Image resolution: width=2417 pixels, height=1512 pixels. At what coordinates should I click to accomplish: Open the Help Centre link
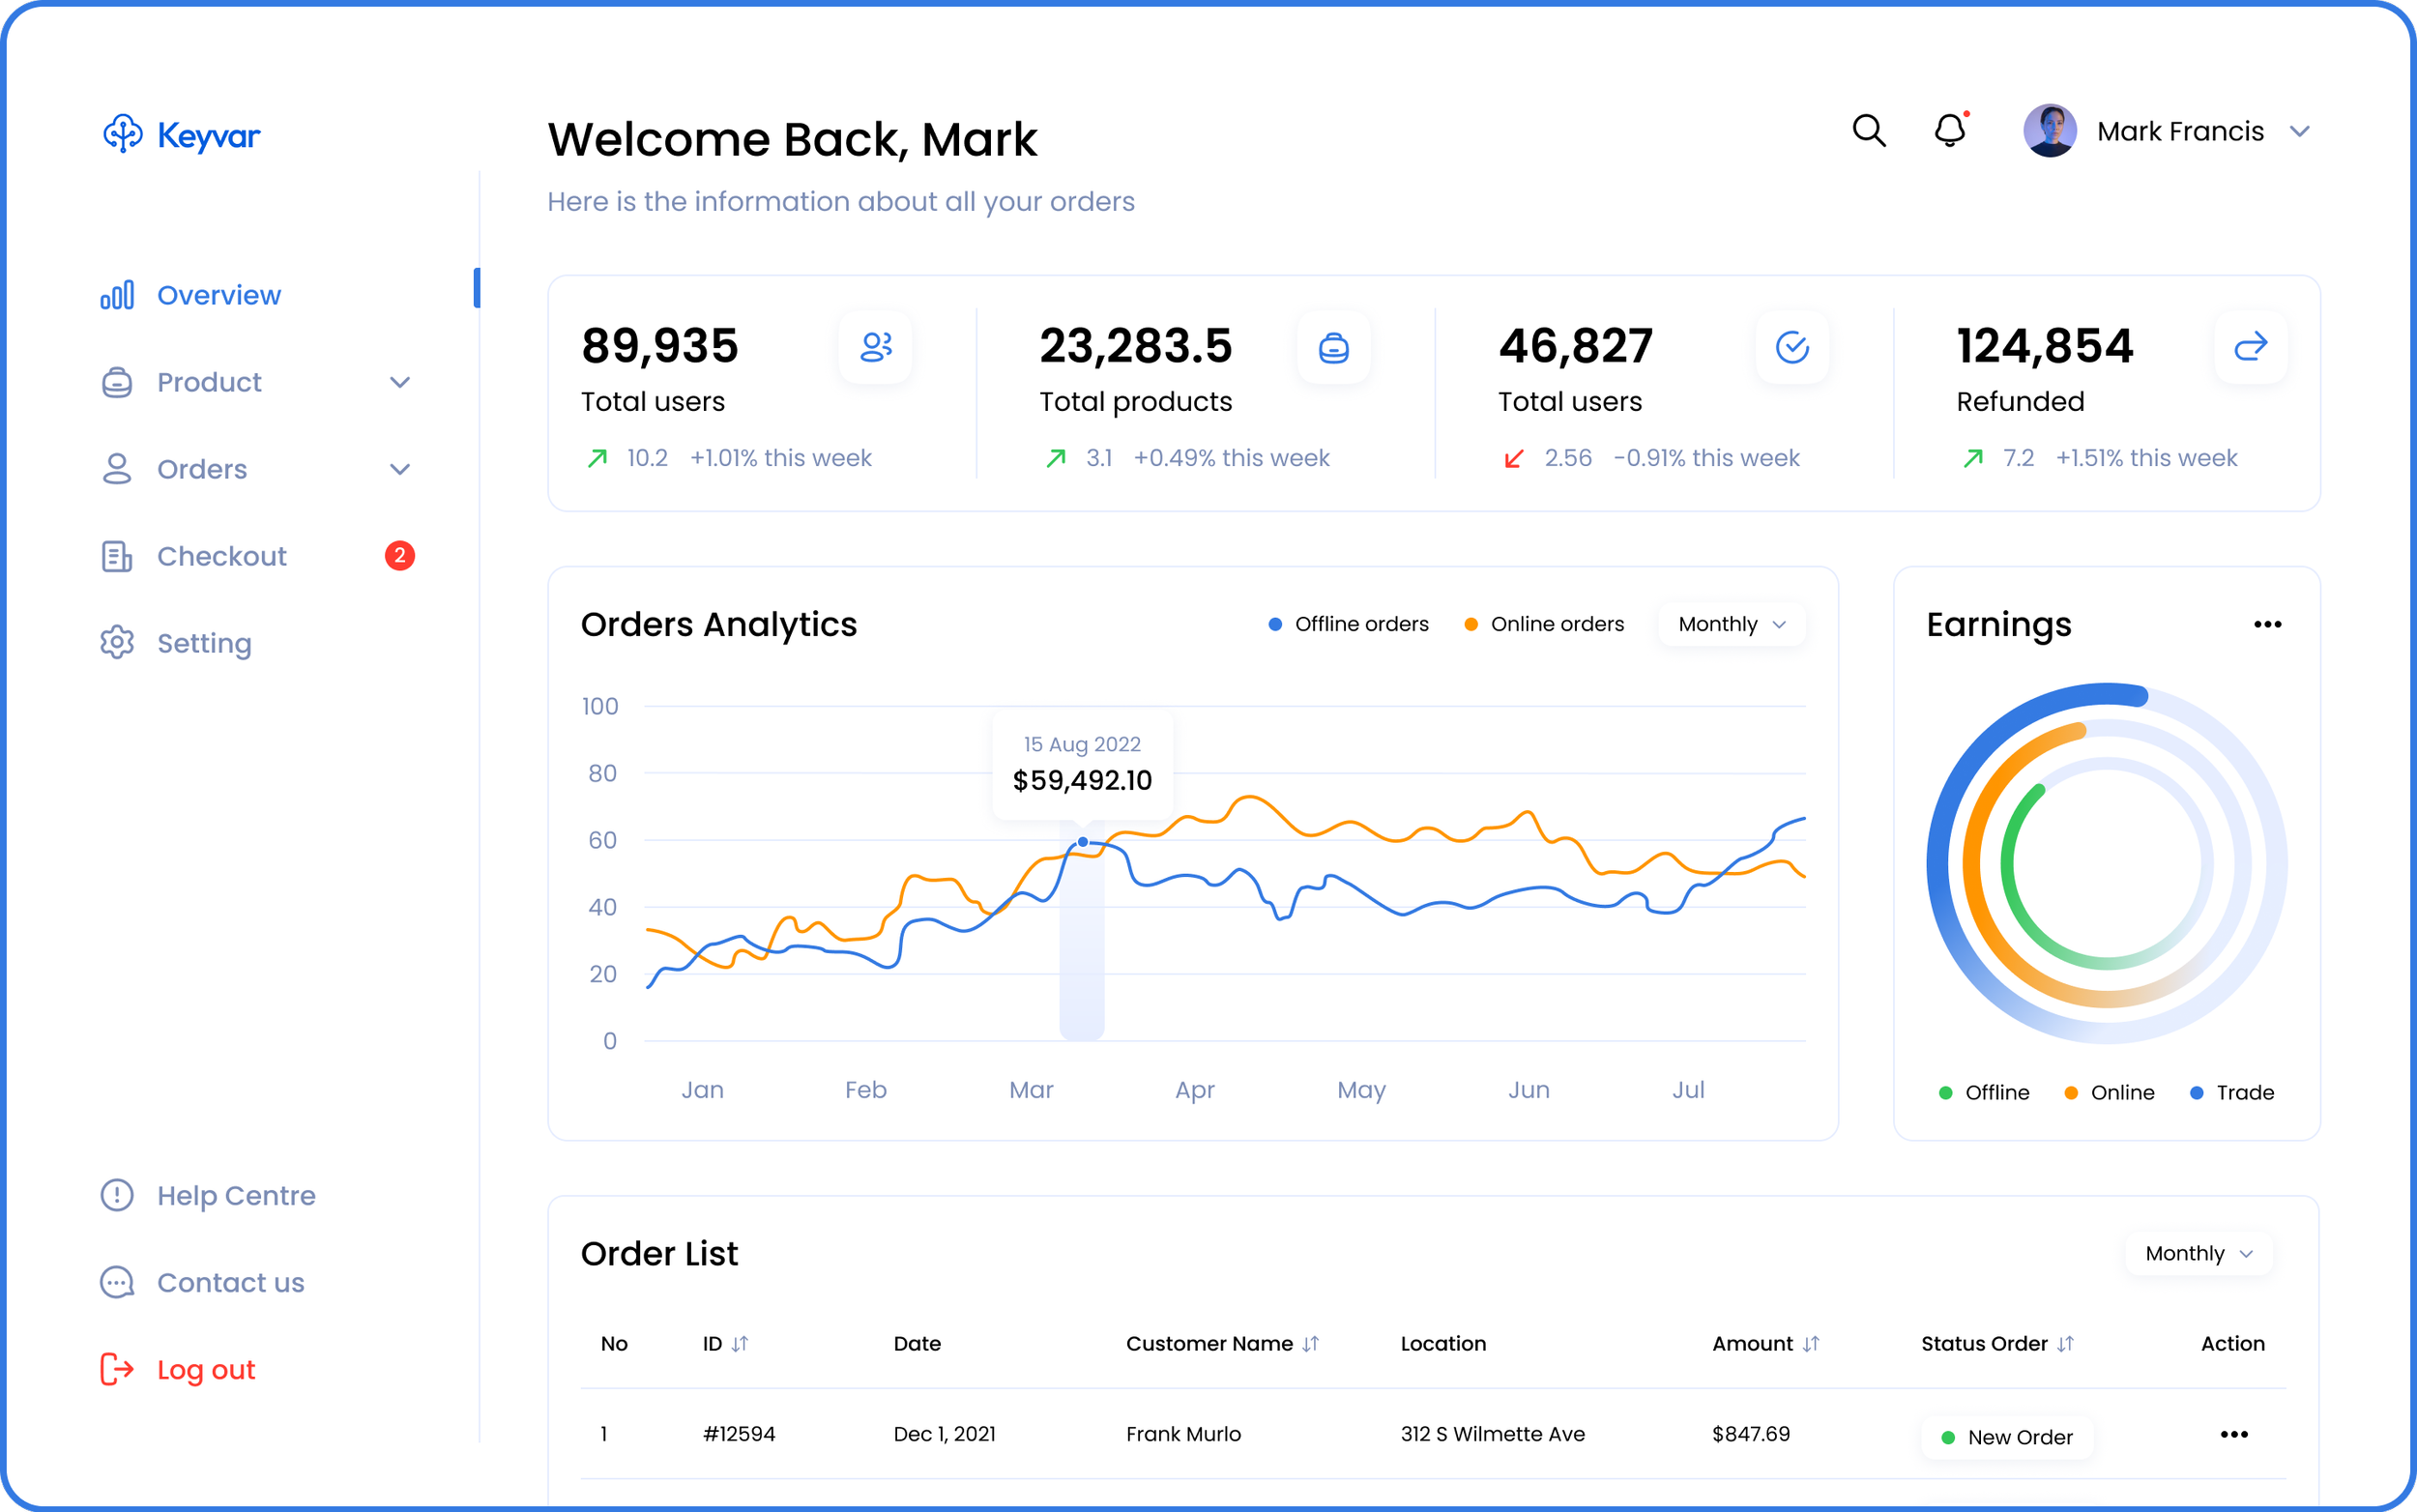click(x=235, y=1196)
